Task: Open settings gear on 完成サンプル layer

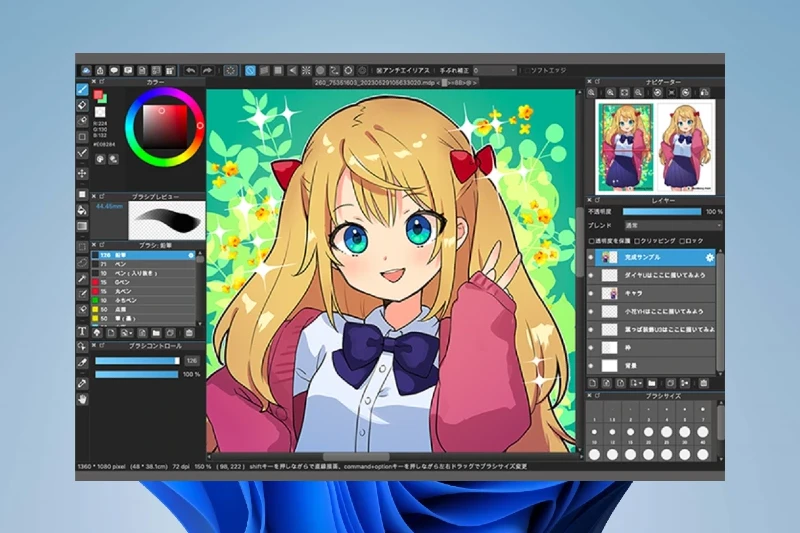Action: pos(709,257)
